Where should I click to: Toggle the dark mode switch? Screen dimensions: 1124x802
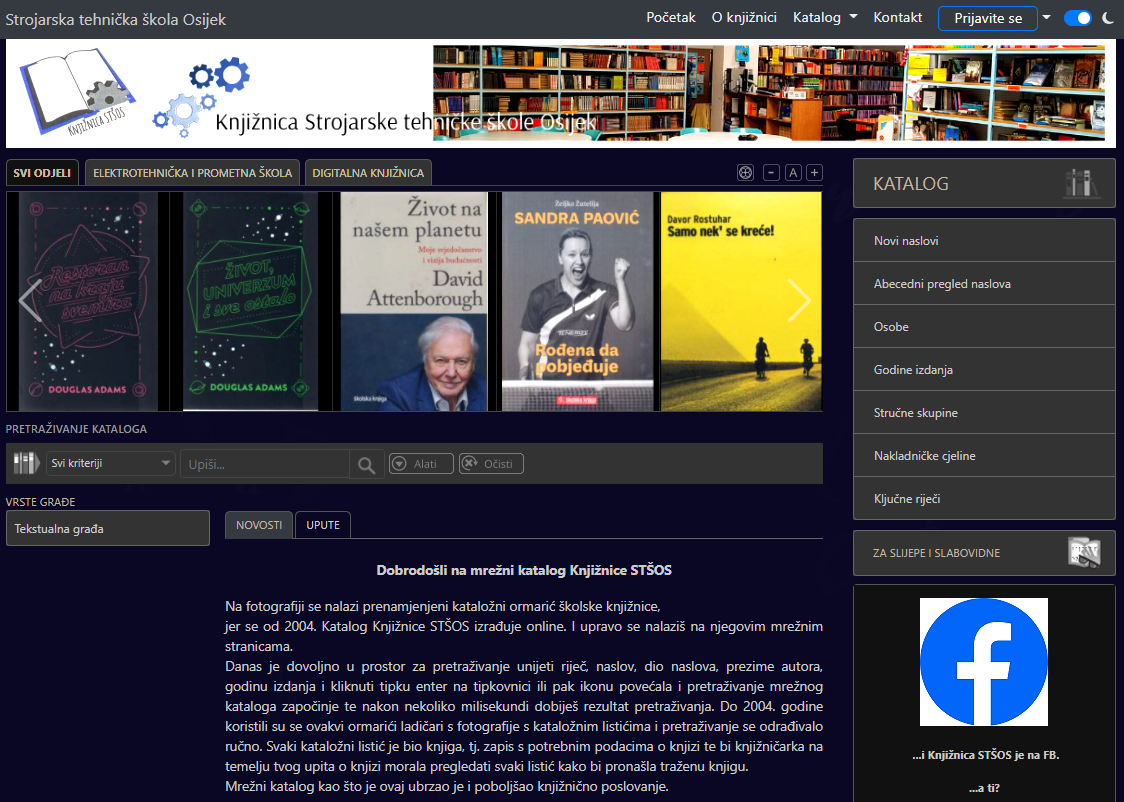point(1077,18)
